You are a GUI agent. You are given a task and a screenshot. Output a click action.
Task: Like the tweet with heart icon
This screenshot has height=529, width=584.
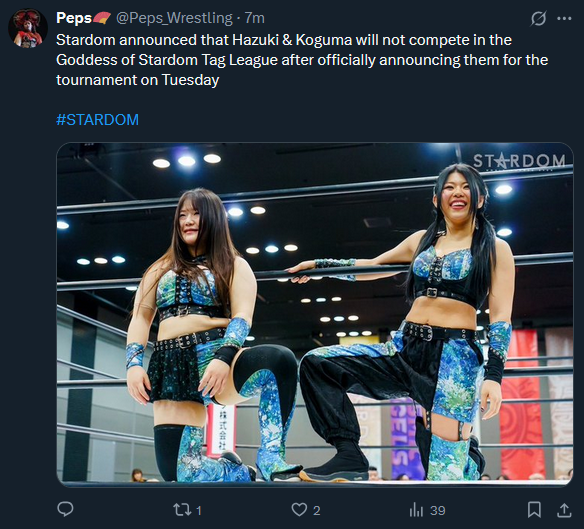[299, 509]
